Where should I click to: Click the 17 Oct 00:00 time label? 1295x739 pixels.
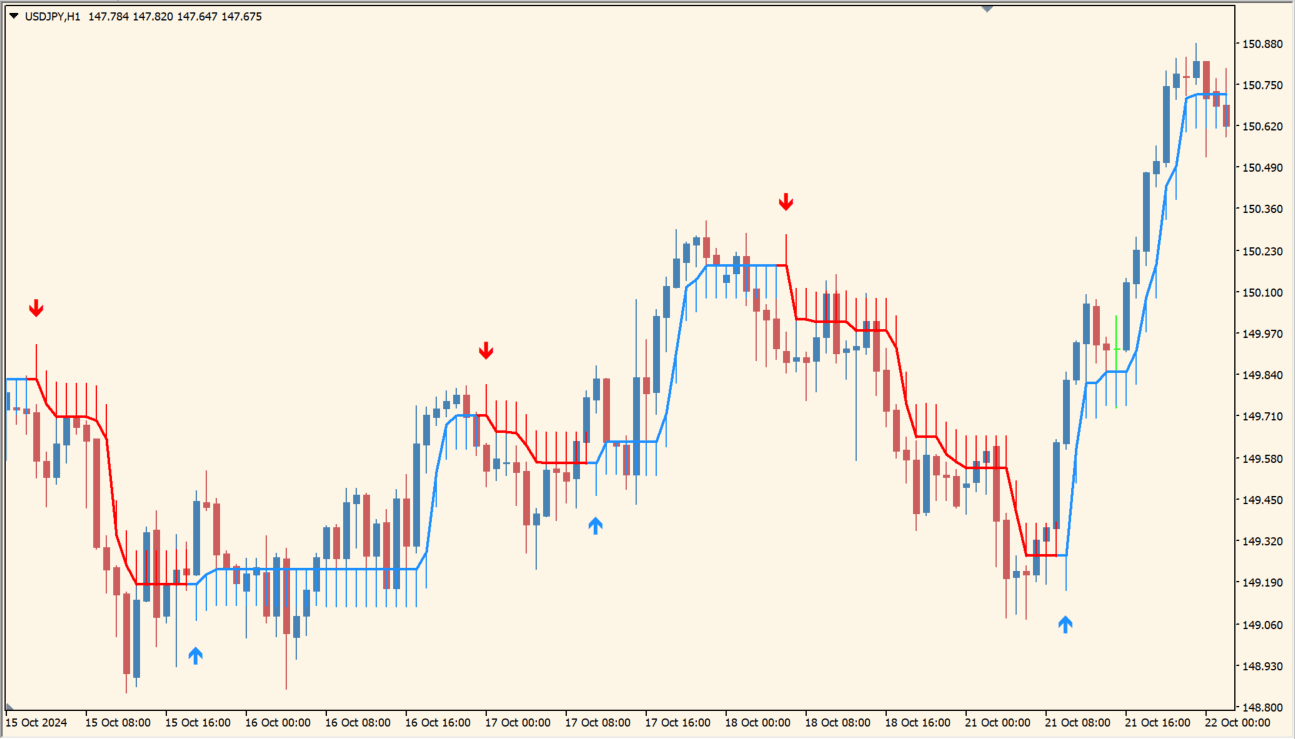coord(518,722)
